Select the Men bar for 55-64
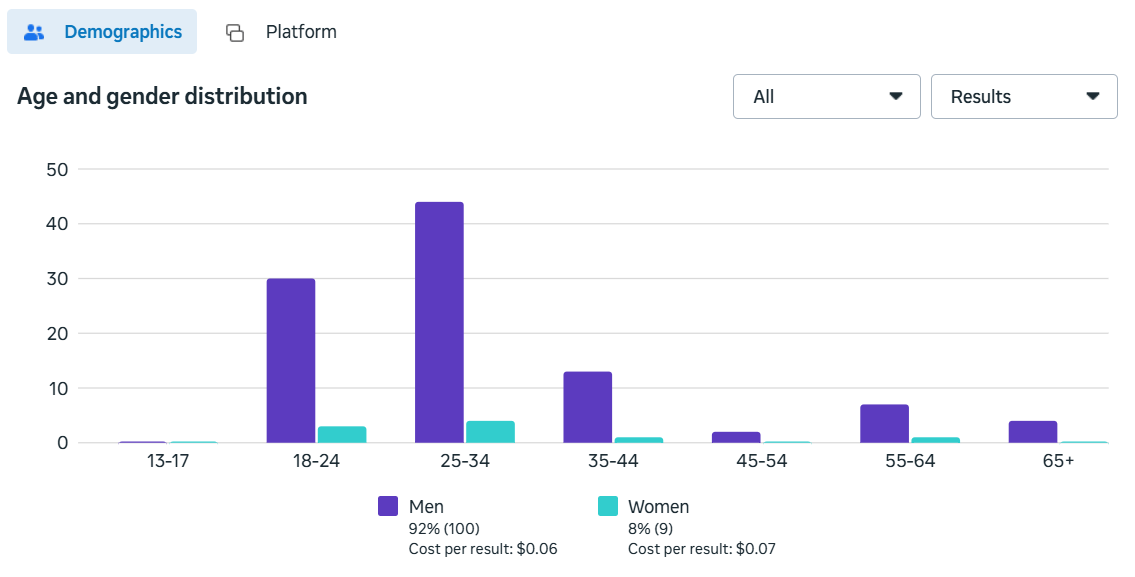 coord(884,424)
